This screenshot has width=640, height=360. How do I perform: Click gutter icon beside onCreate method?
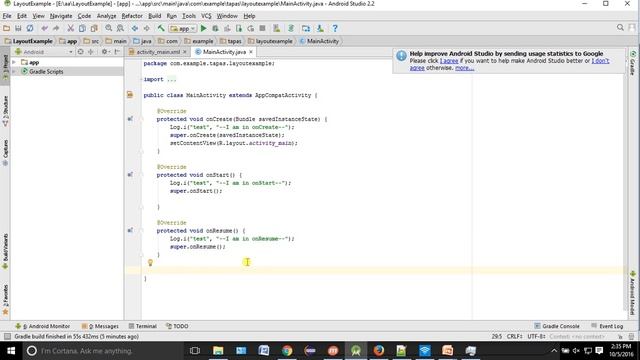tap(130, 119)
